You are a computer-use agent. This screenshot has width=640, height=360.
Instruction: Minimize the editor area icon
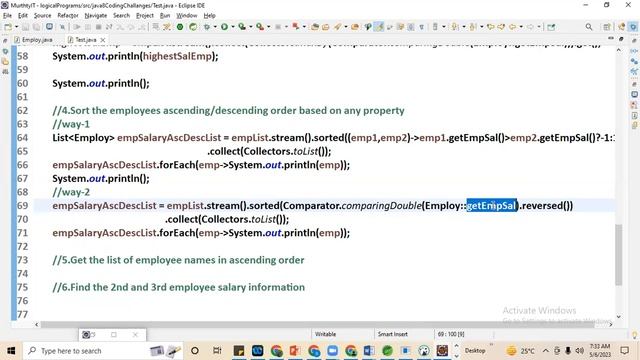(x=611, y=38)
